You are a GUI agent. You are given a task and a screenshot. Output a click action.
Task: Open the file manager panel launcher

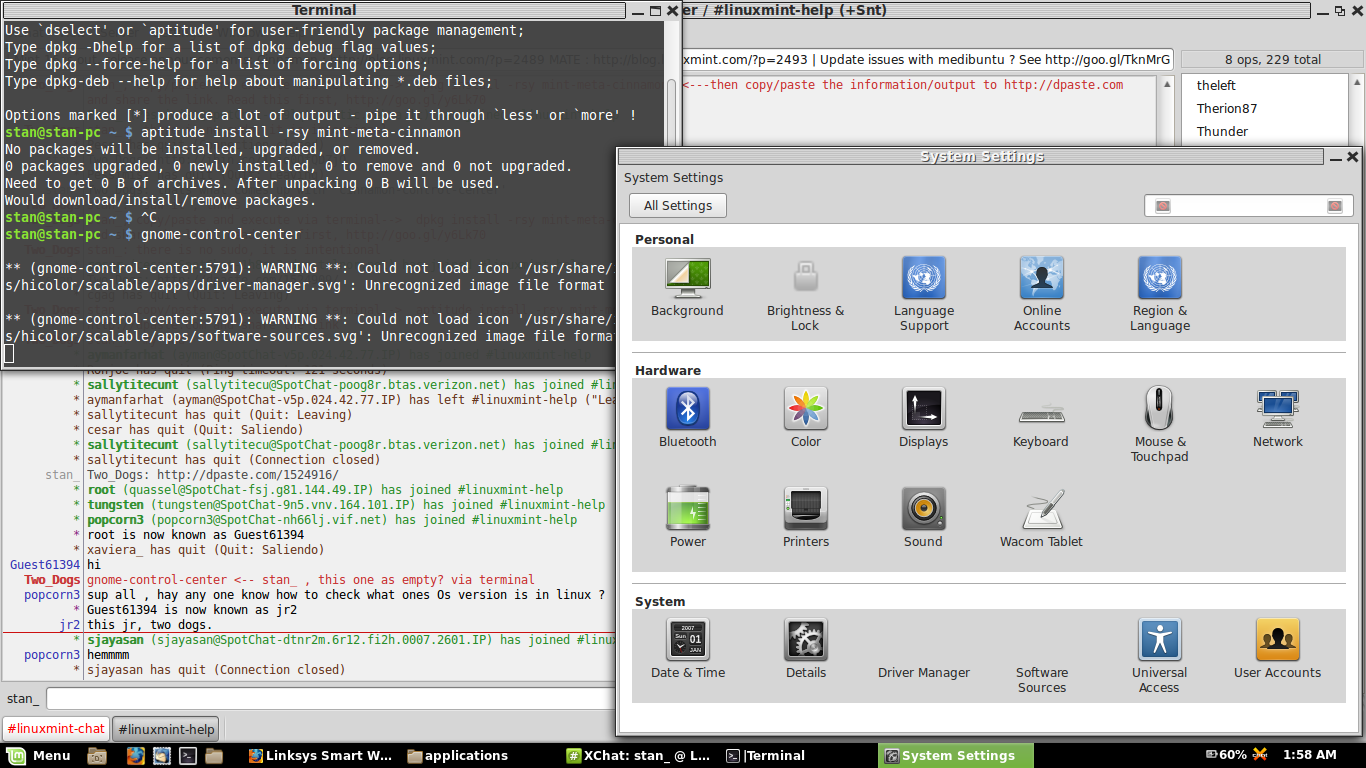point(213,756)
